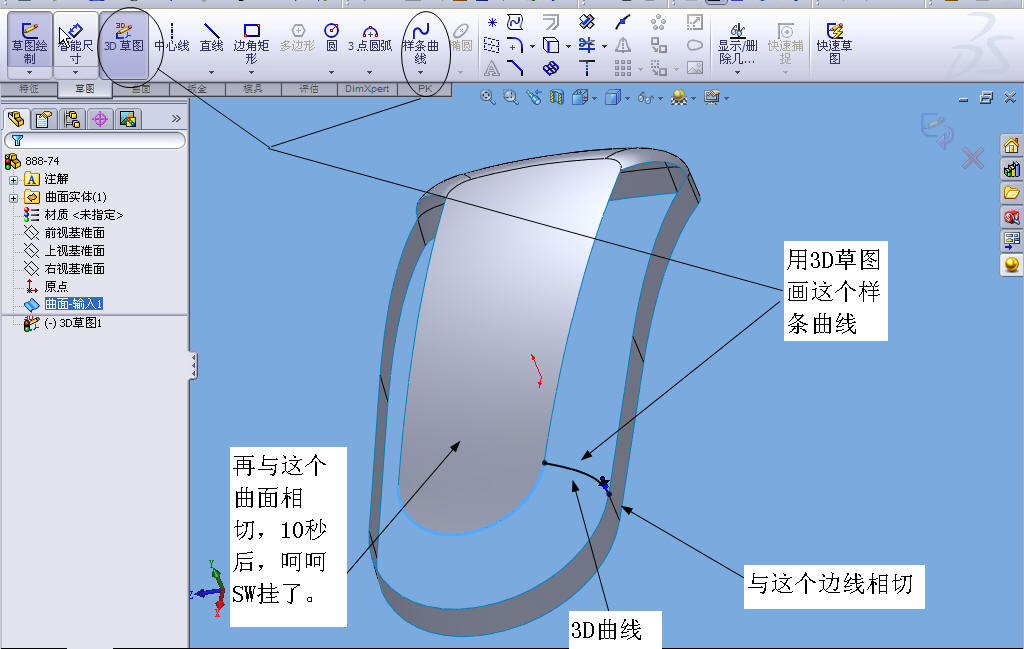Open the ConfigurationManager tab icon
Screen dimensions: 1024x649
pos(72,119)
